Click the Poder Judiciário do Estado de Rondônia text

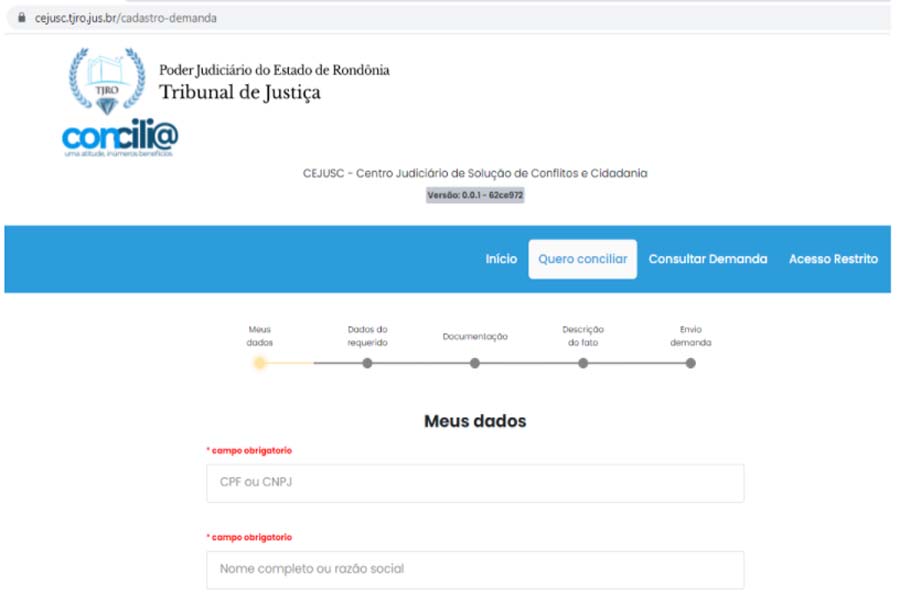274,70
